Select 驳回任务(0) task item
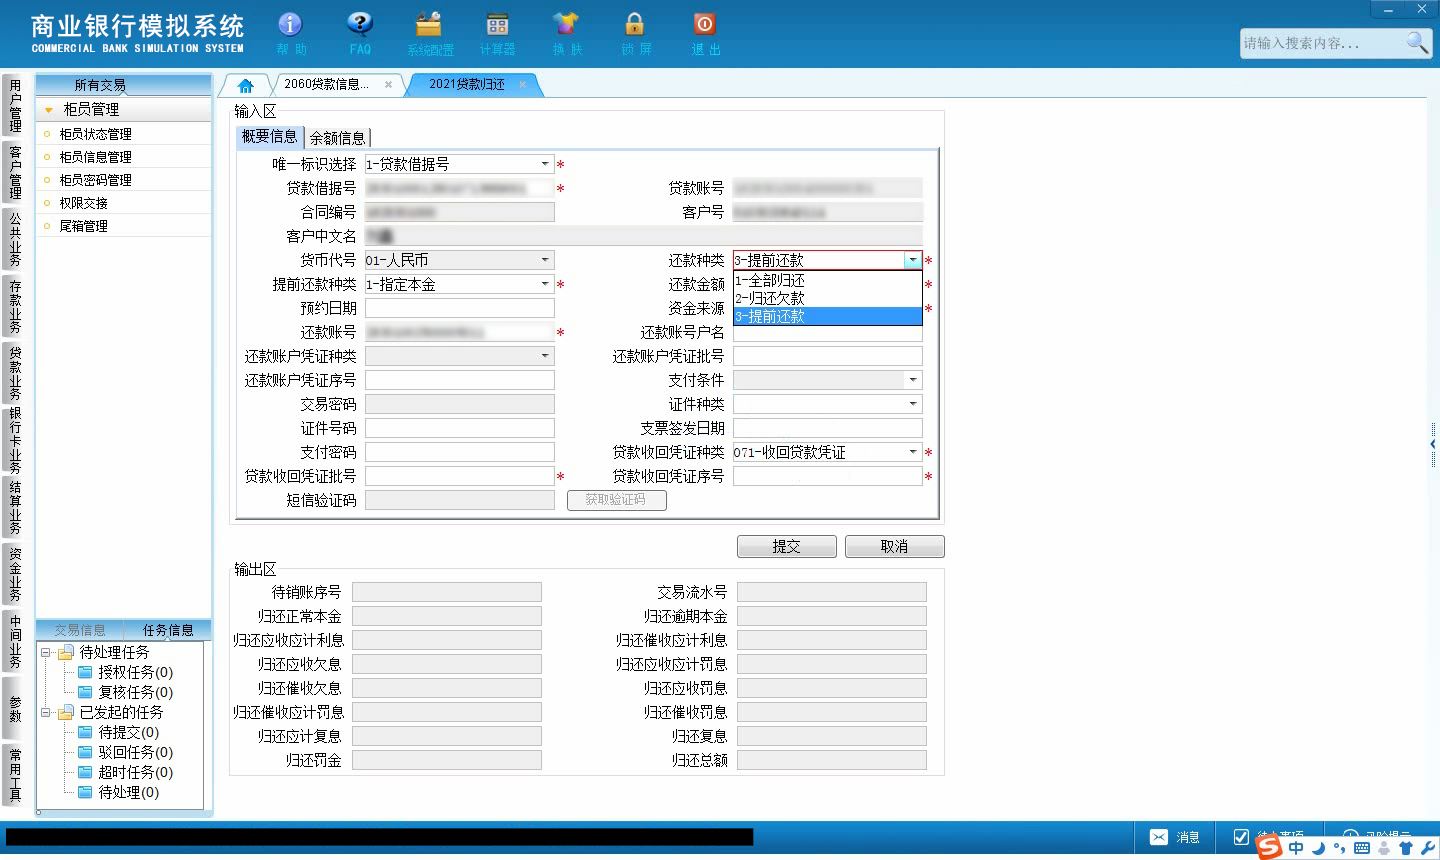1440x860 pixels. (135, 752)
